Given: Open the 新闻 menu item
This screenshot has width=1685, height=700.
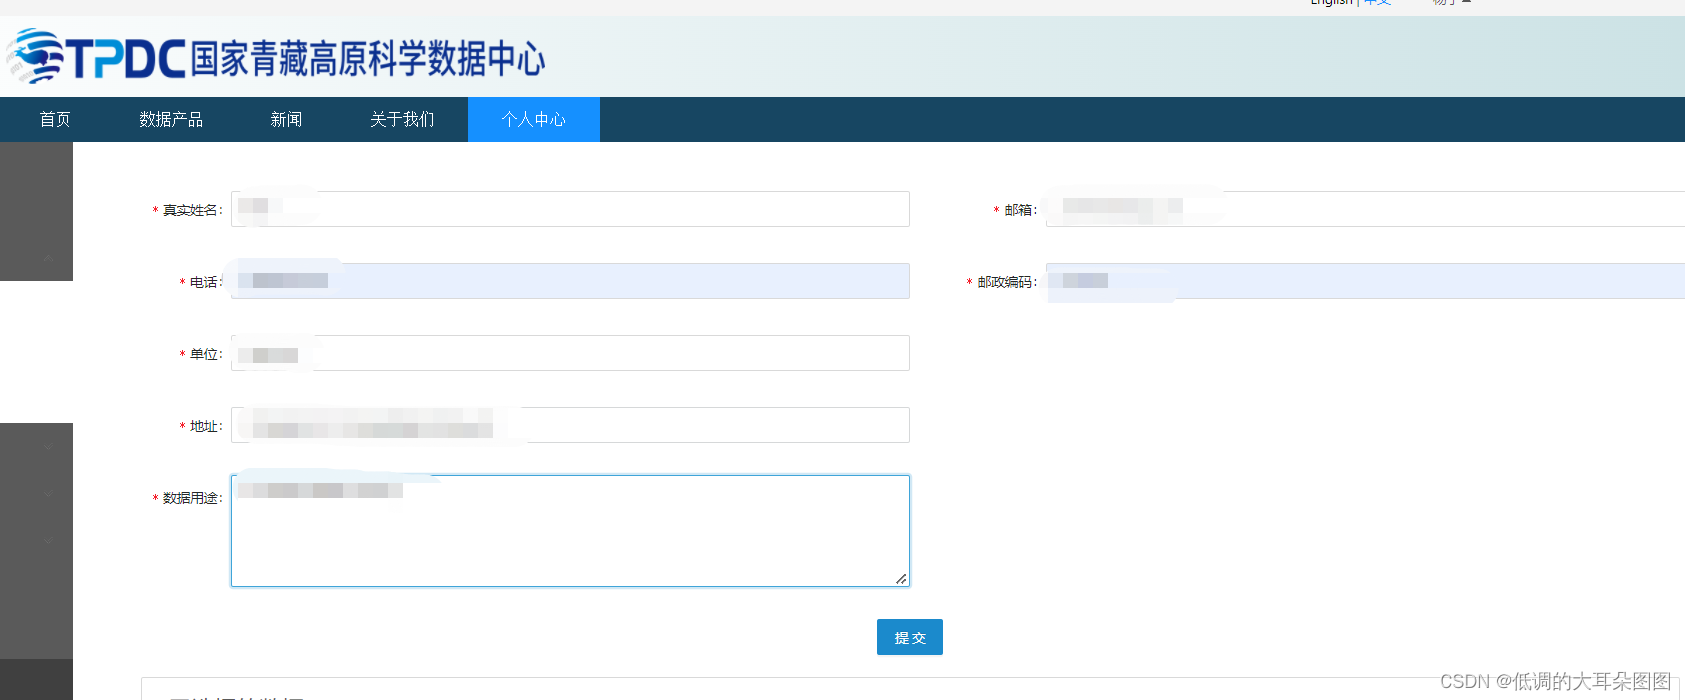Looking at the screenshot, I should [x=286, y=119].
